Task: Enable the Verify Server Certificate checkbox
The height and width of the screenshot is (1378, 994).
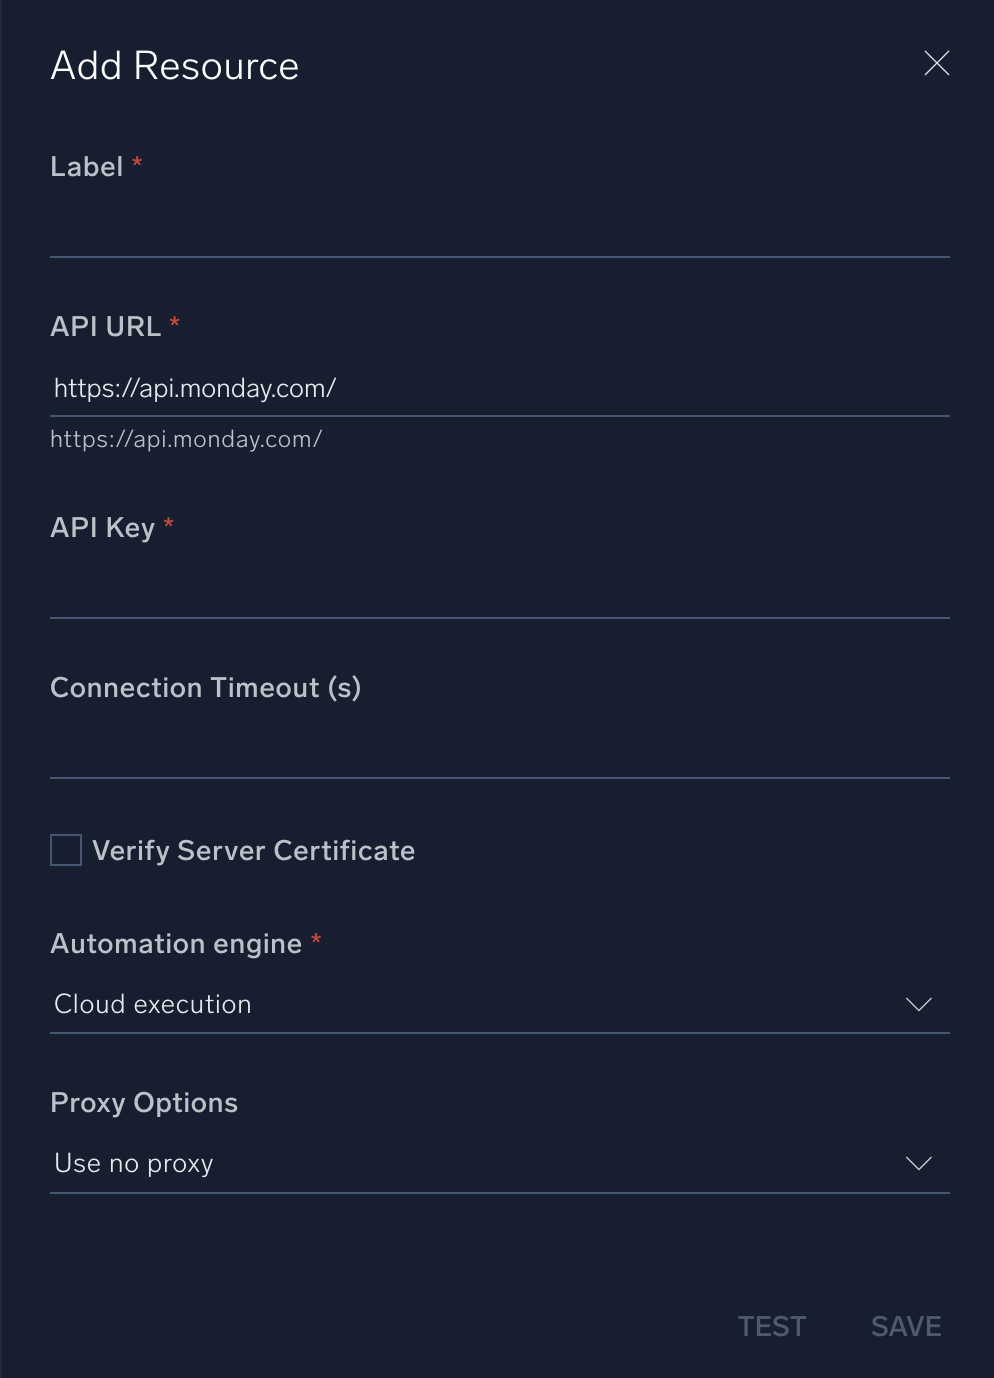Action: coord(66,850)
